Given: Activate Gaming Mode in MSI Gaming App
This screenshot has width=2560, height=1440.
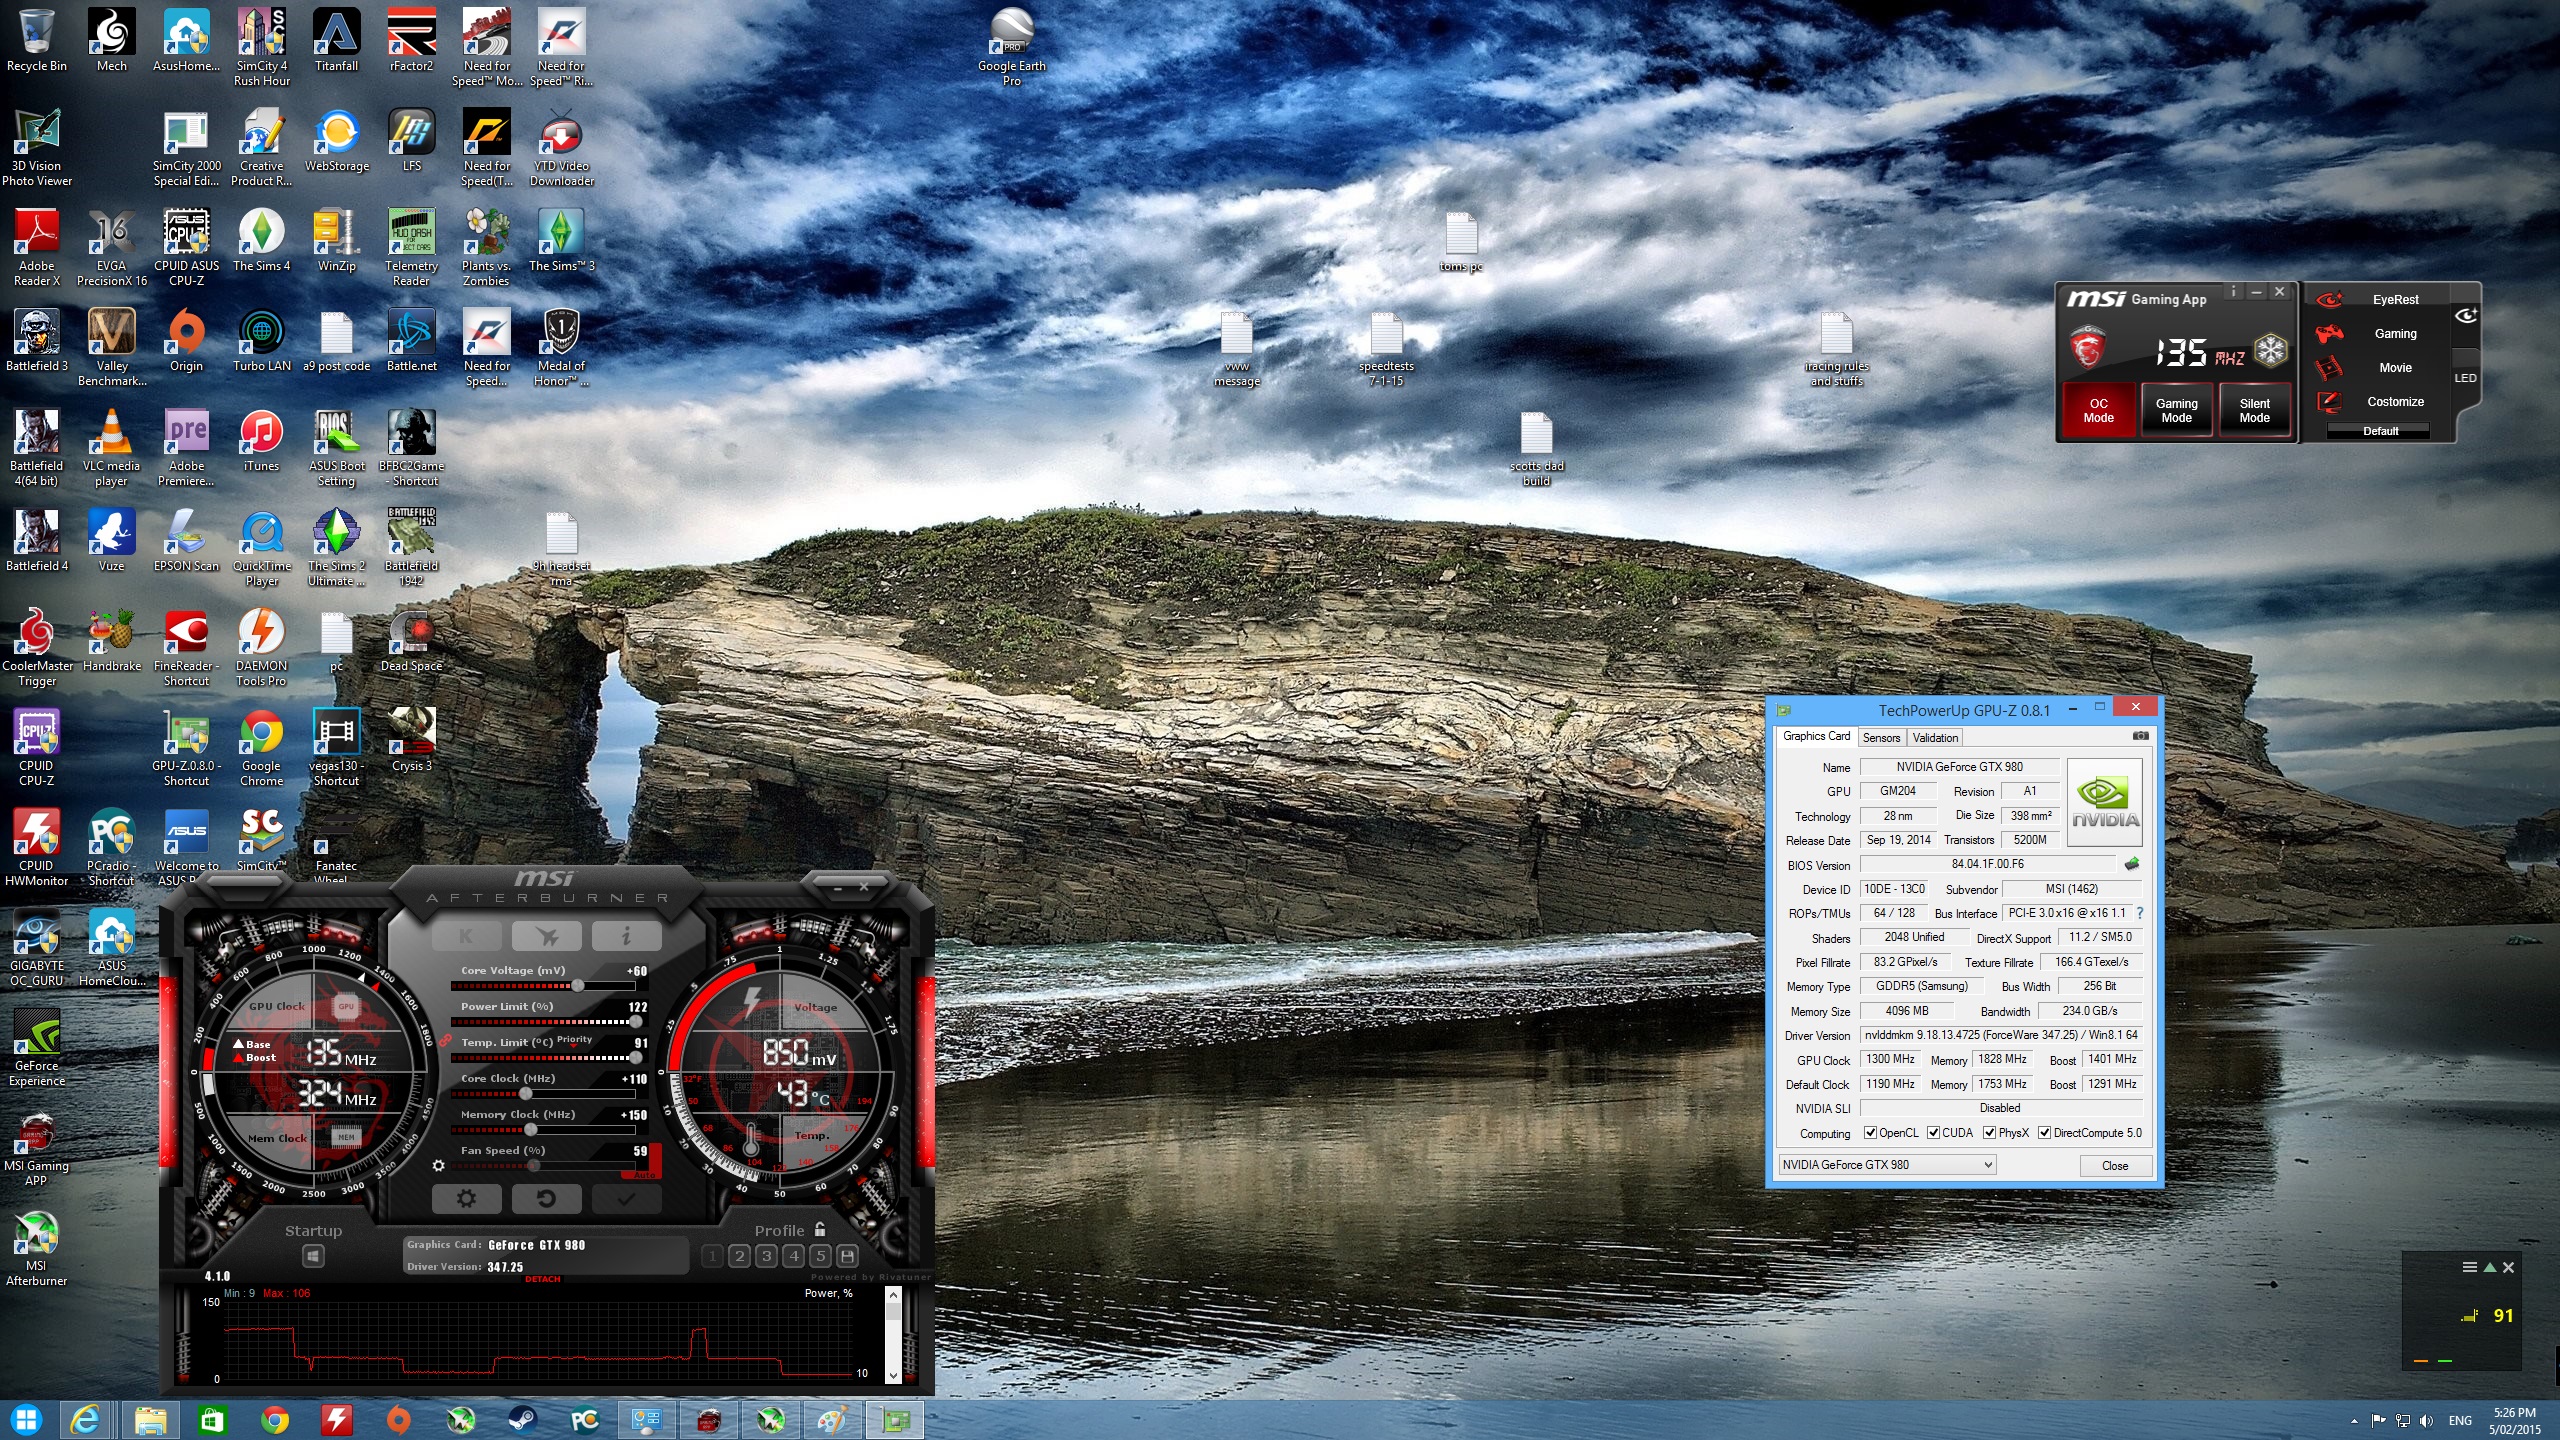Looking at the screenshot, I should 2176,410.
